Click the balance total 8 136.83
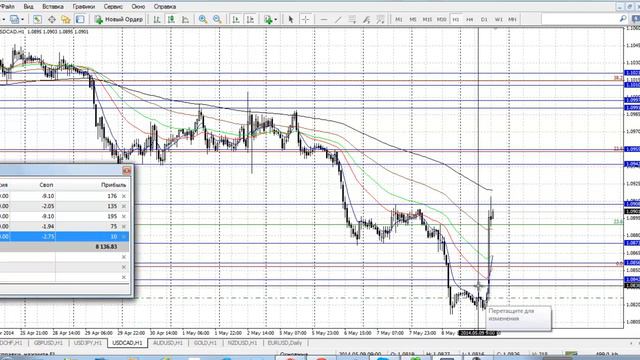Image resolution: width=640 pixels, height=360 pixels. click(107, 247)
